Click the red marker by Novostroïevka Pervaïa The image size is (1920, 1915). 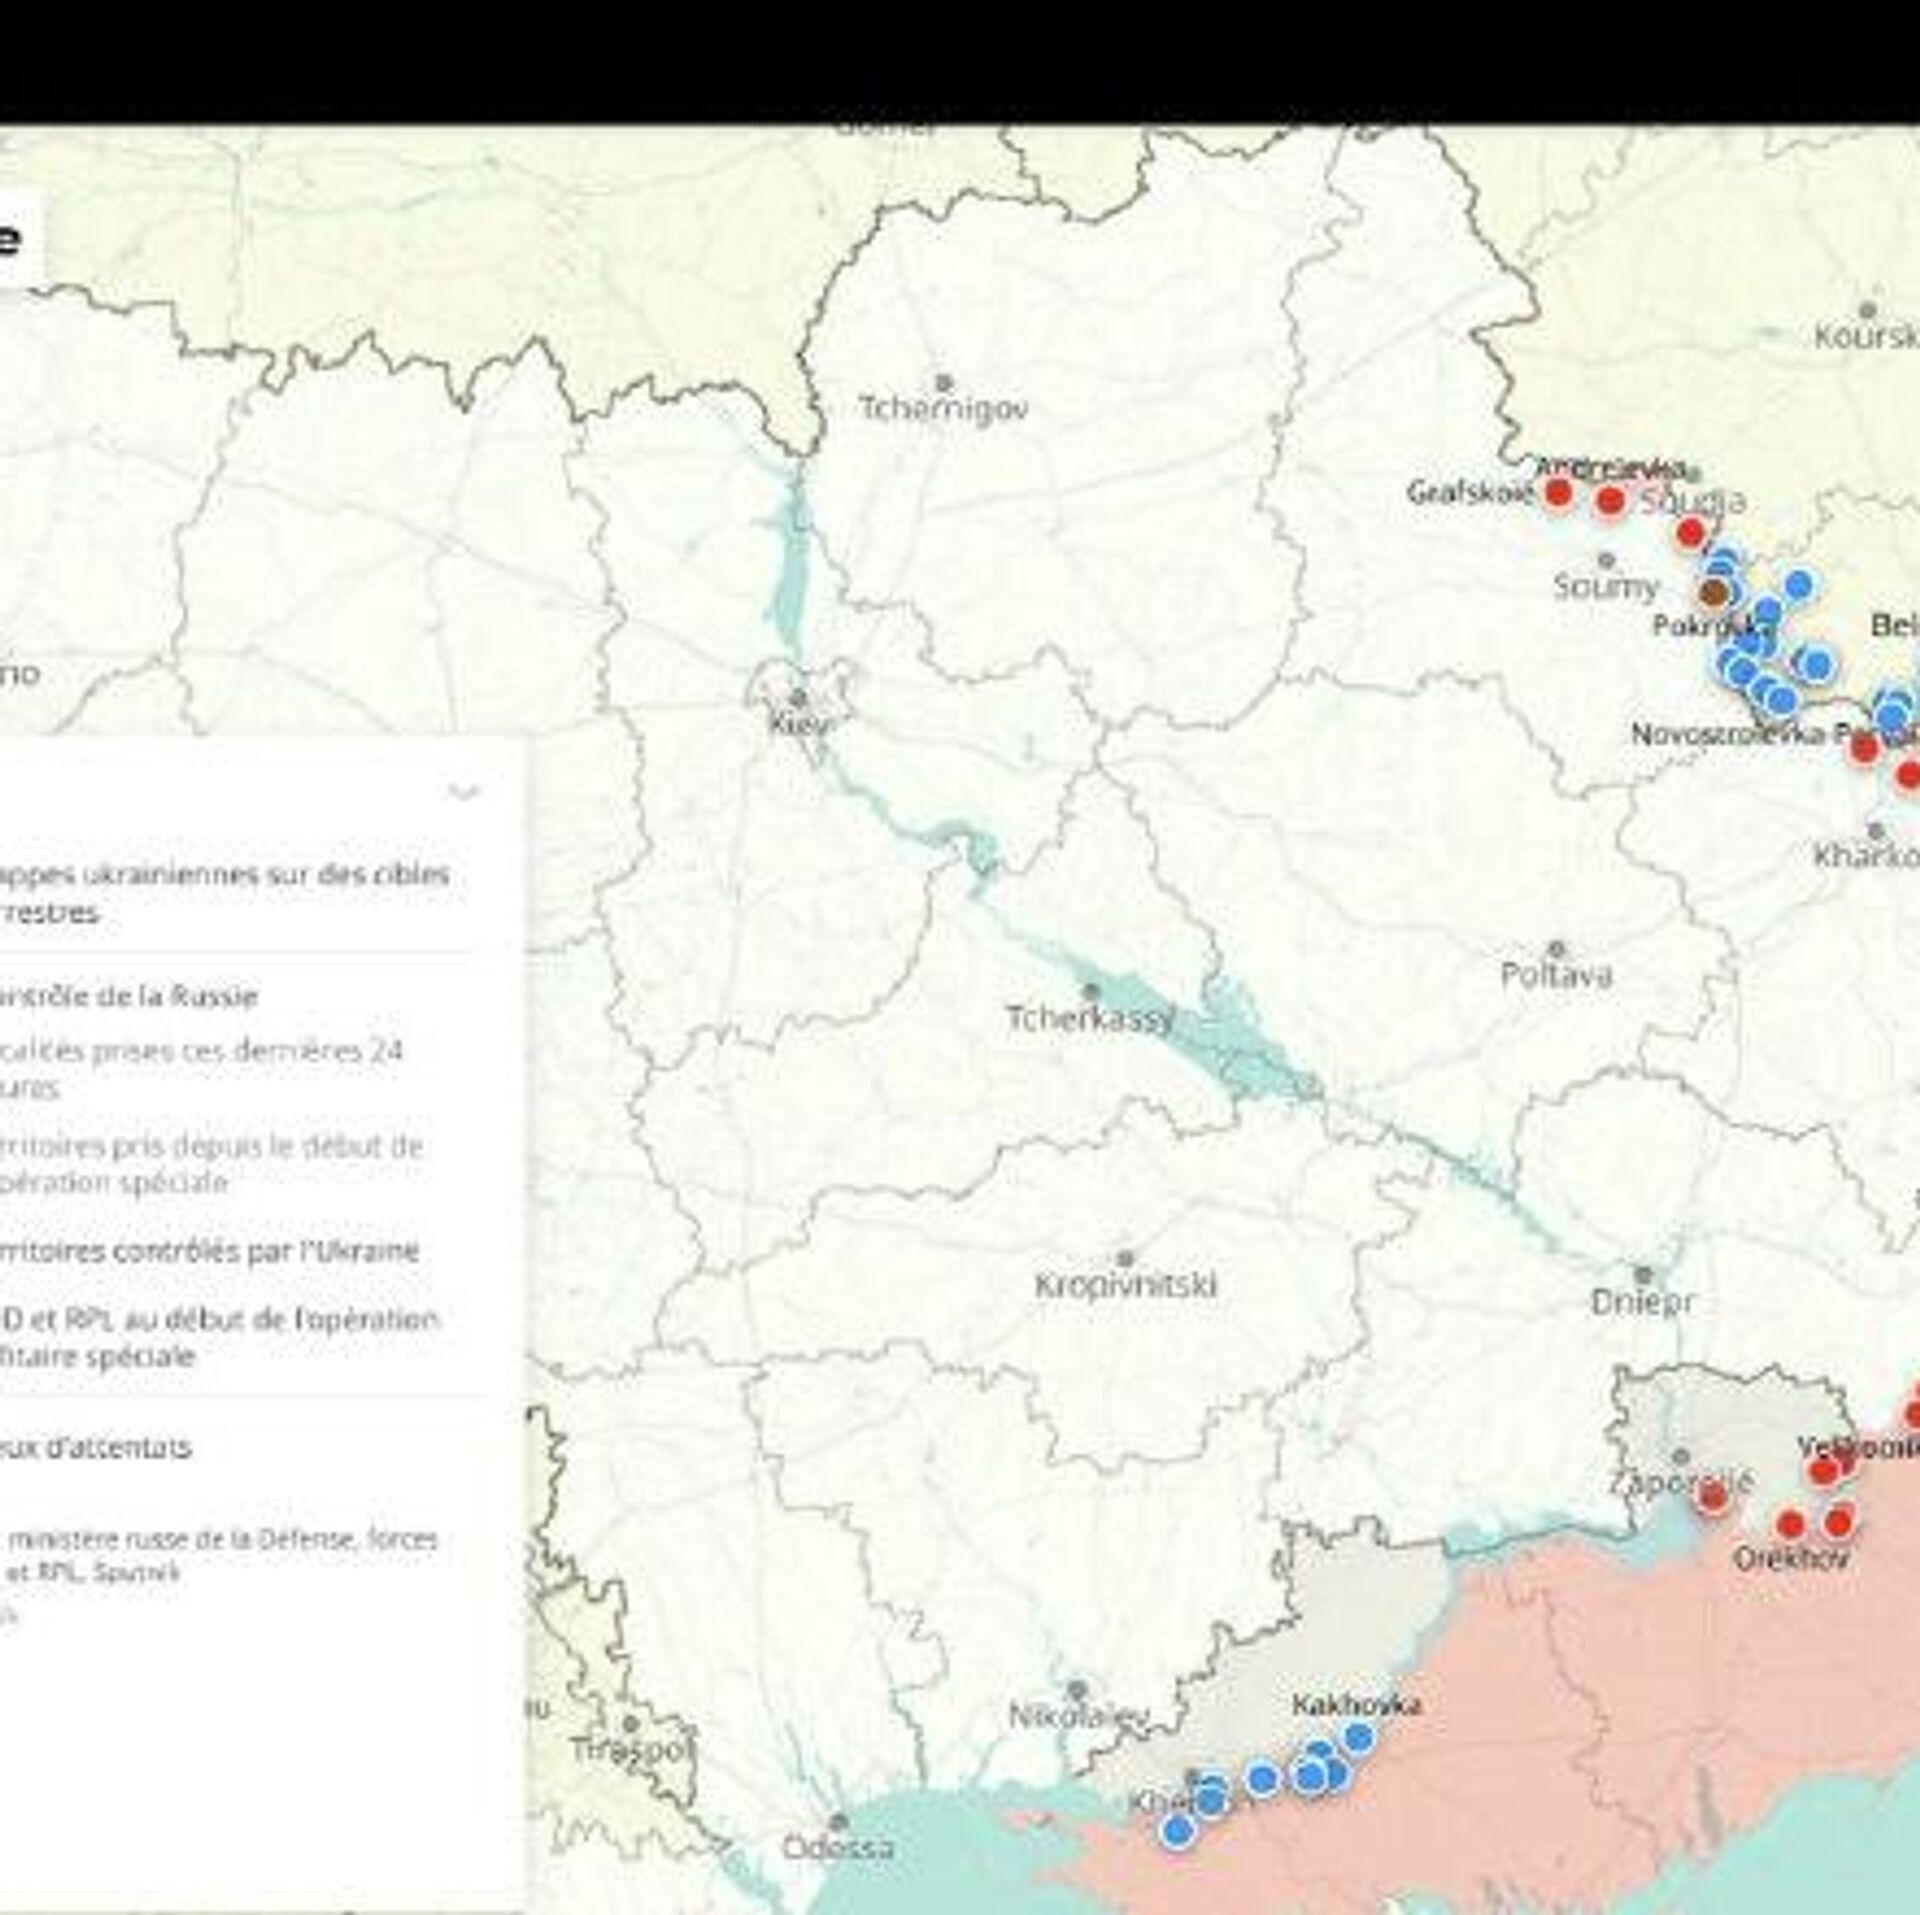coord(1863,748)
